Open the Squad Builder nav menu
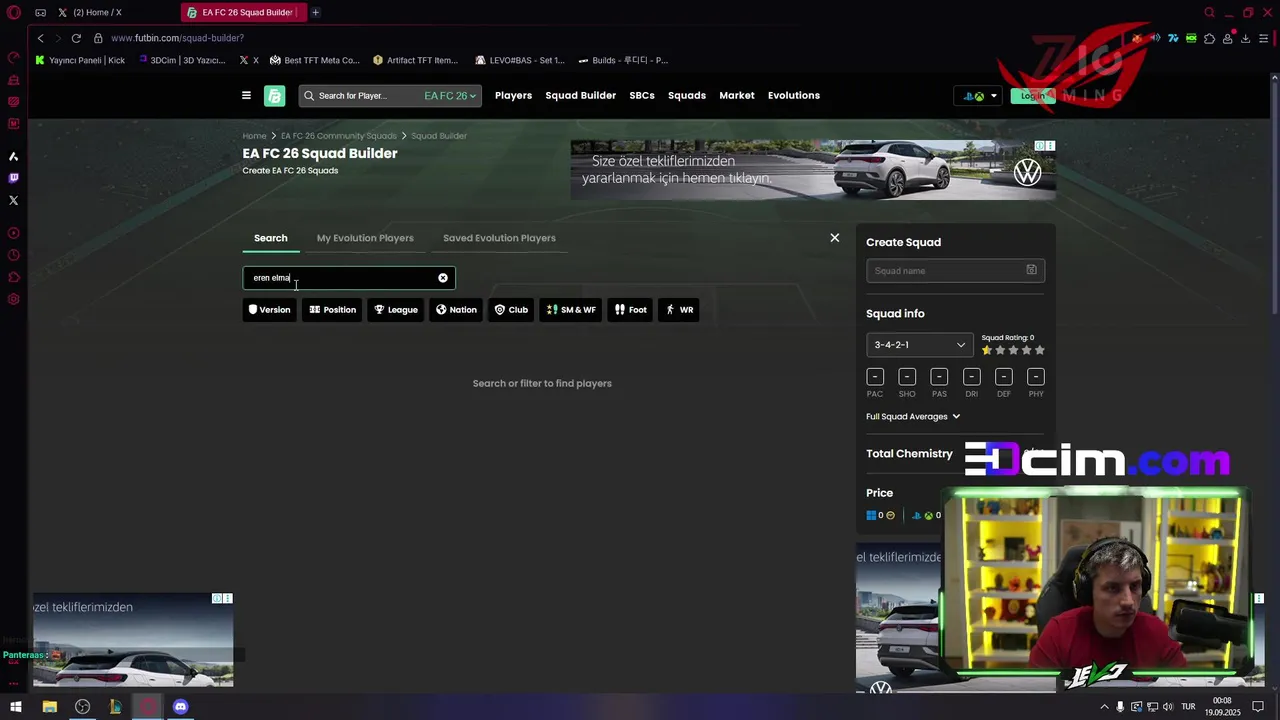 tap(580, 96)
